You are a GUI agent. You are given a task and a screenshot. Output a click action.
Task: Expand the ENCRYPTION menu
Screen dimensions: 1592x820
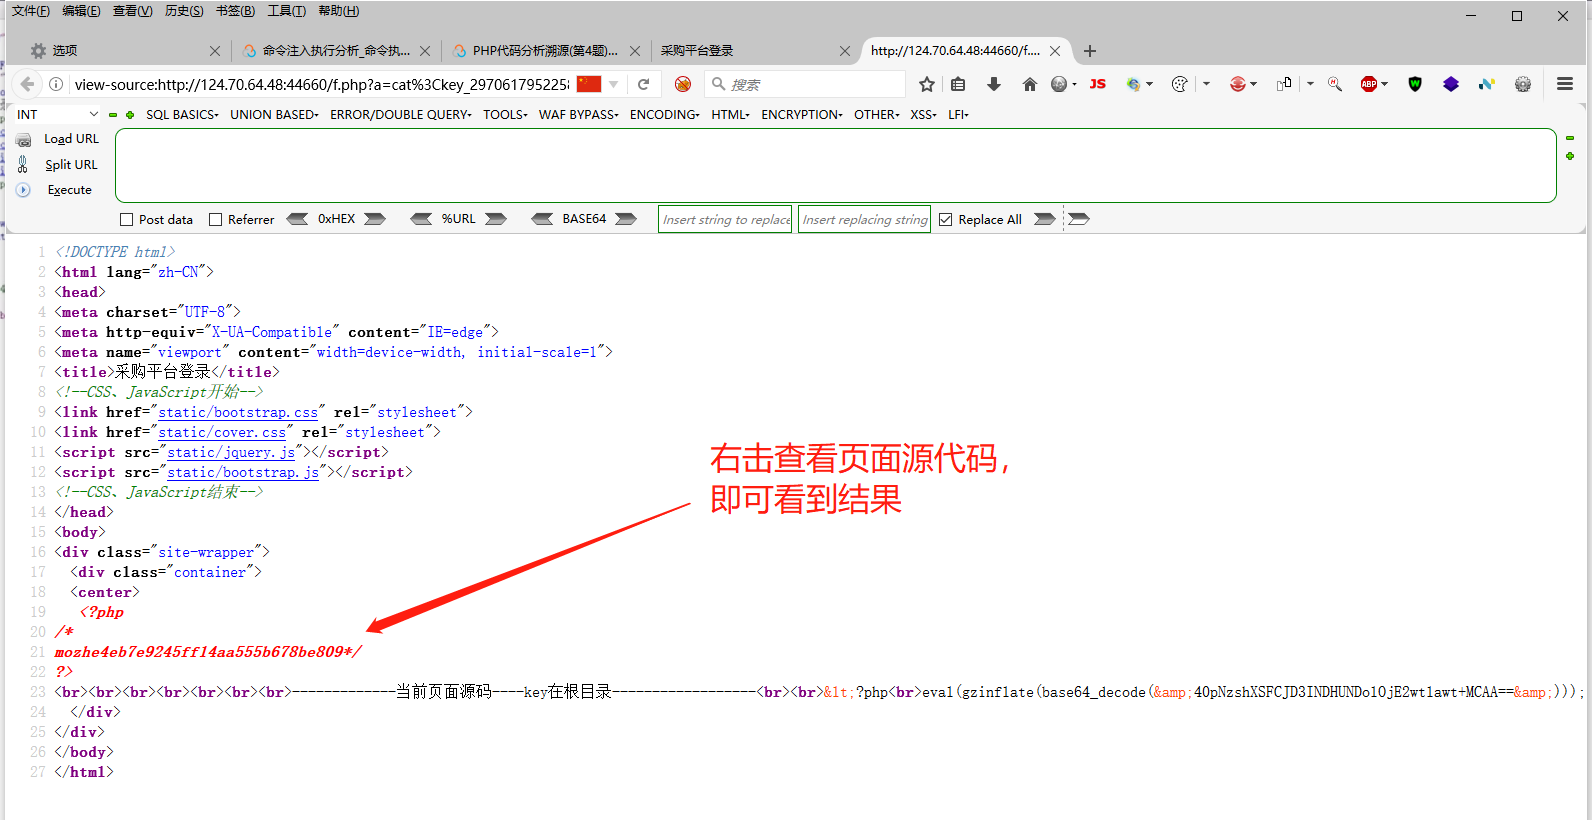pos(801,115)
